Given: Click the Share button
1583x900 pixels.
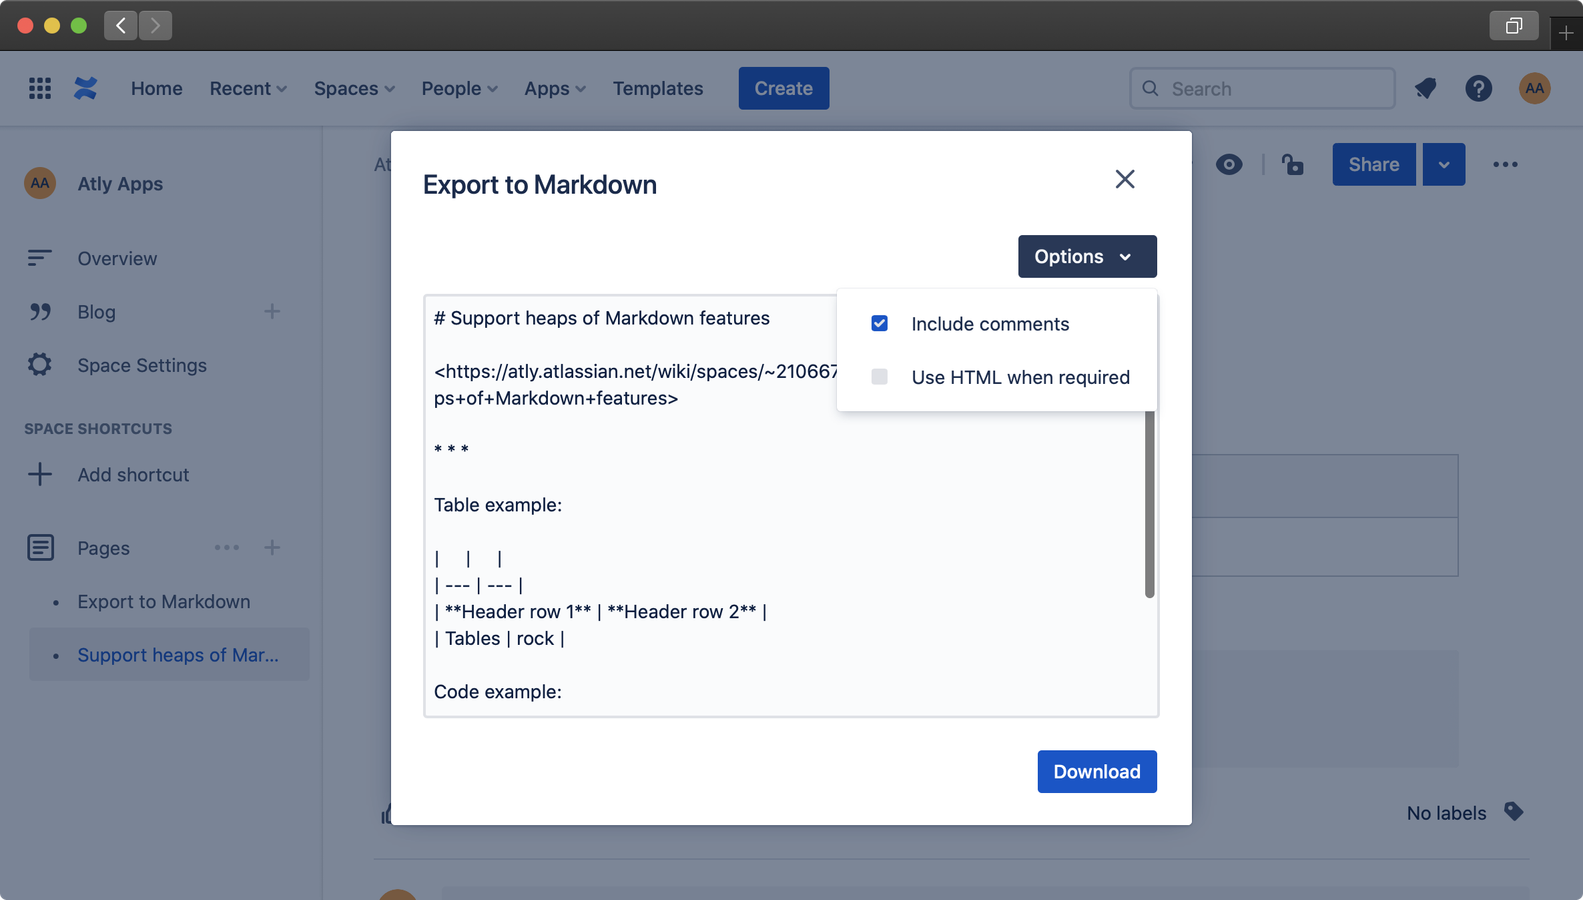Looking at the screenshot, I should click(x=1374, y=164).
